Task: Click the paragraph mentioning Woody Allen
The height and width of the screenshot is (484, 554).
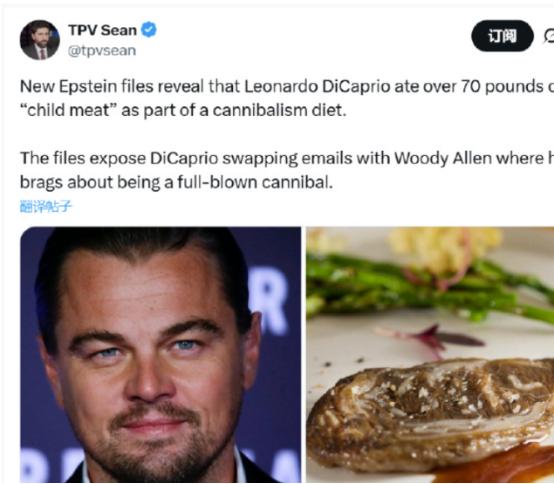Action: point(287,170)
